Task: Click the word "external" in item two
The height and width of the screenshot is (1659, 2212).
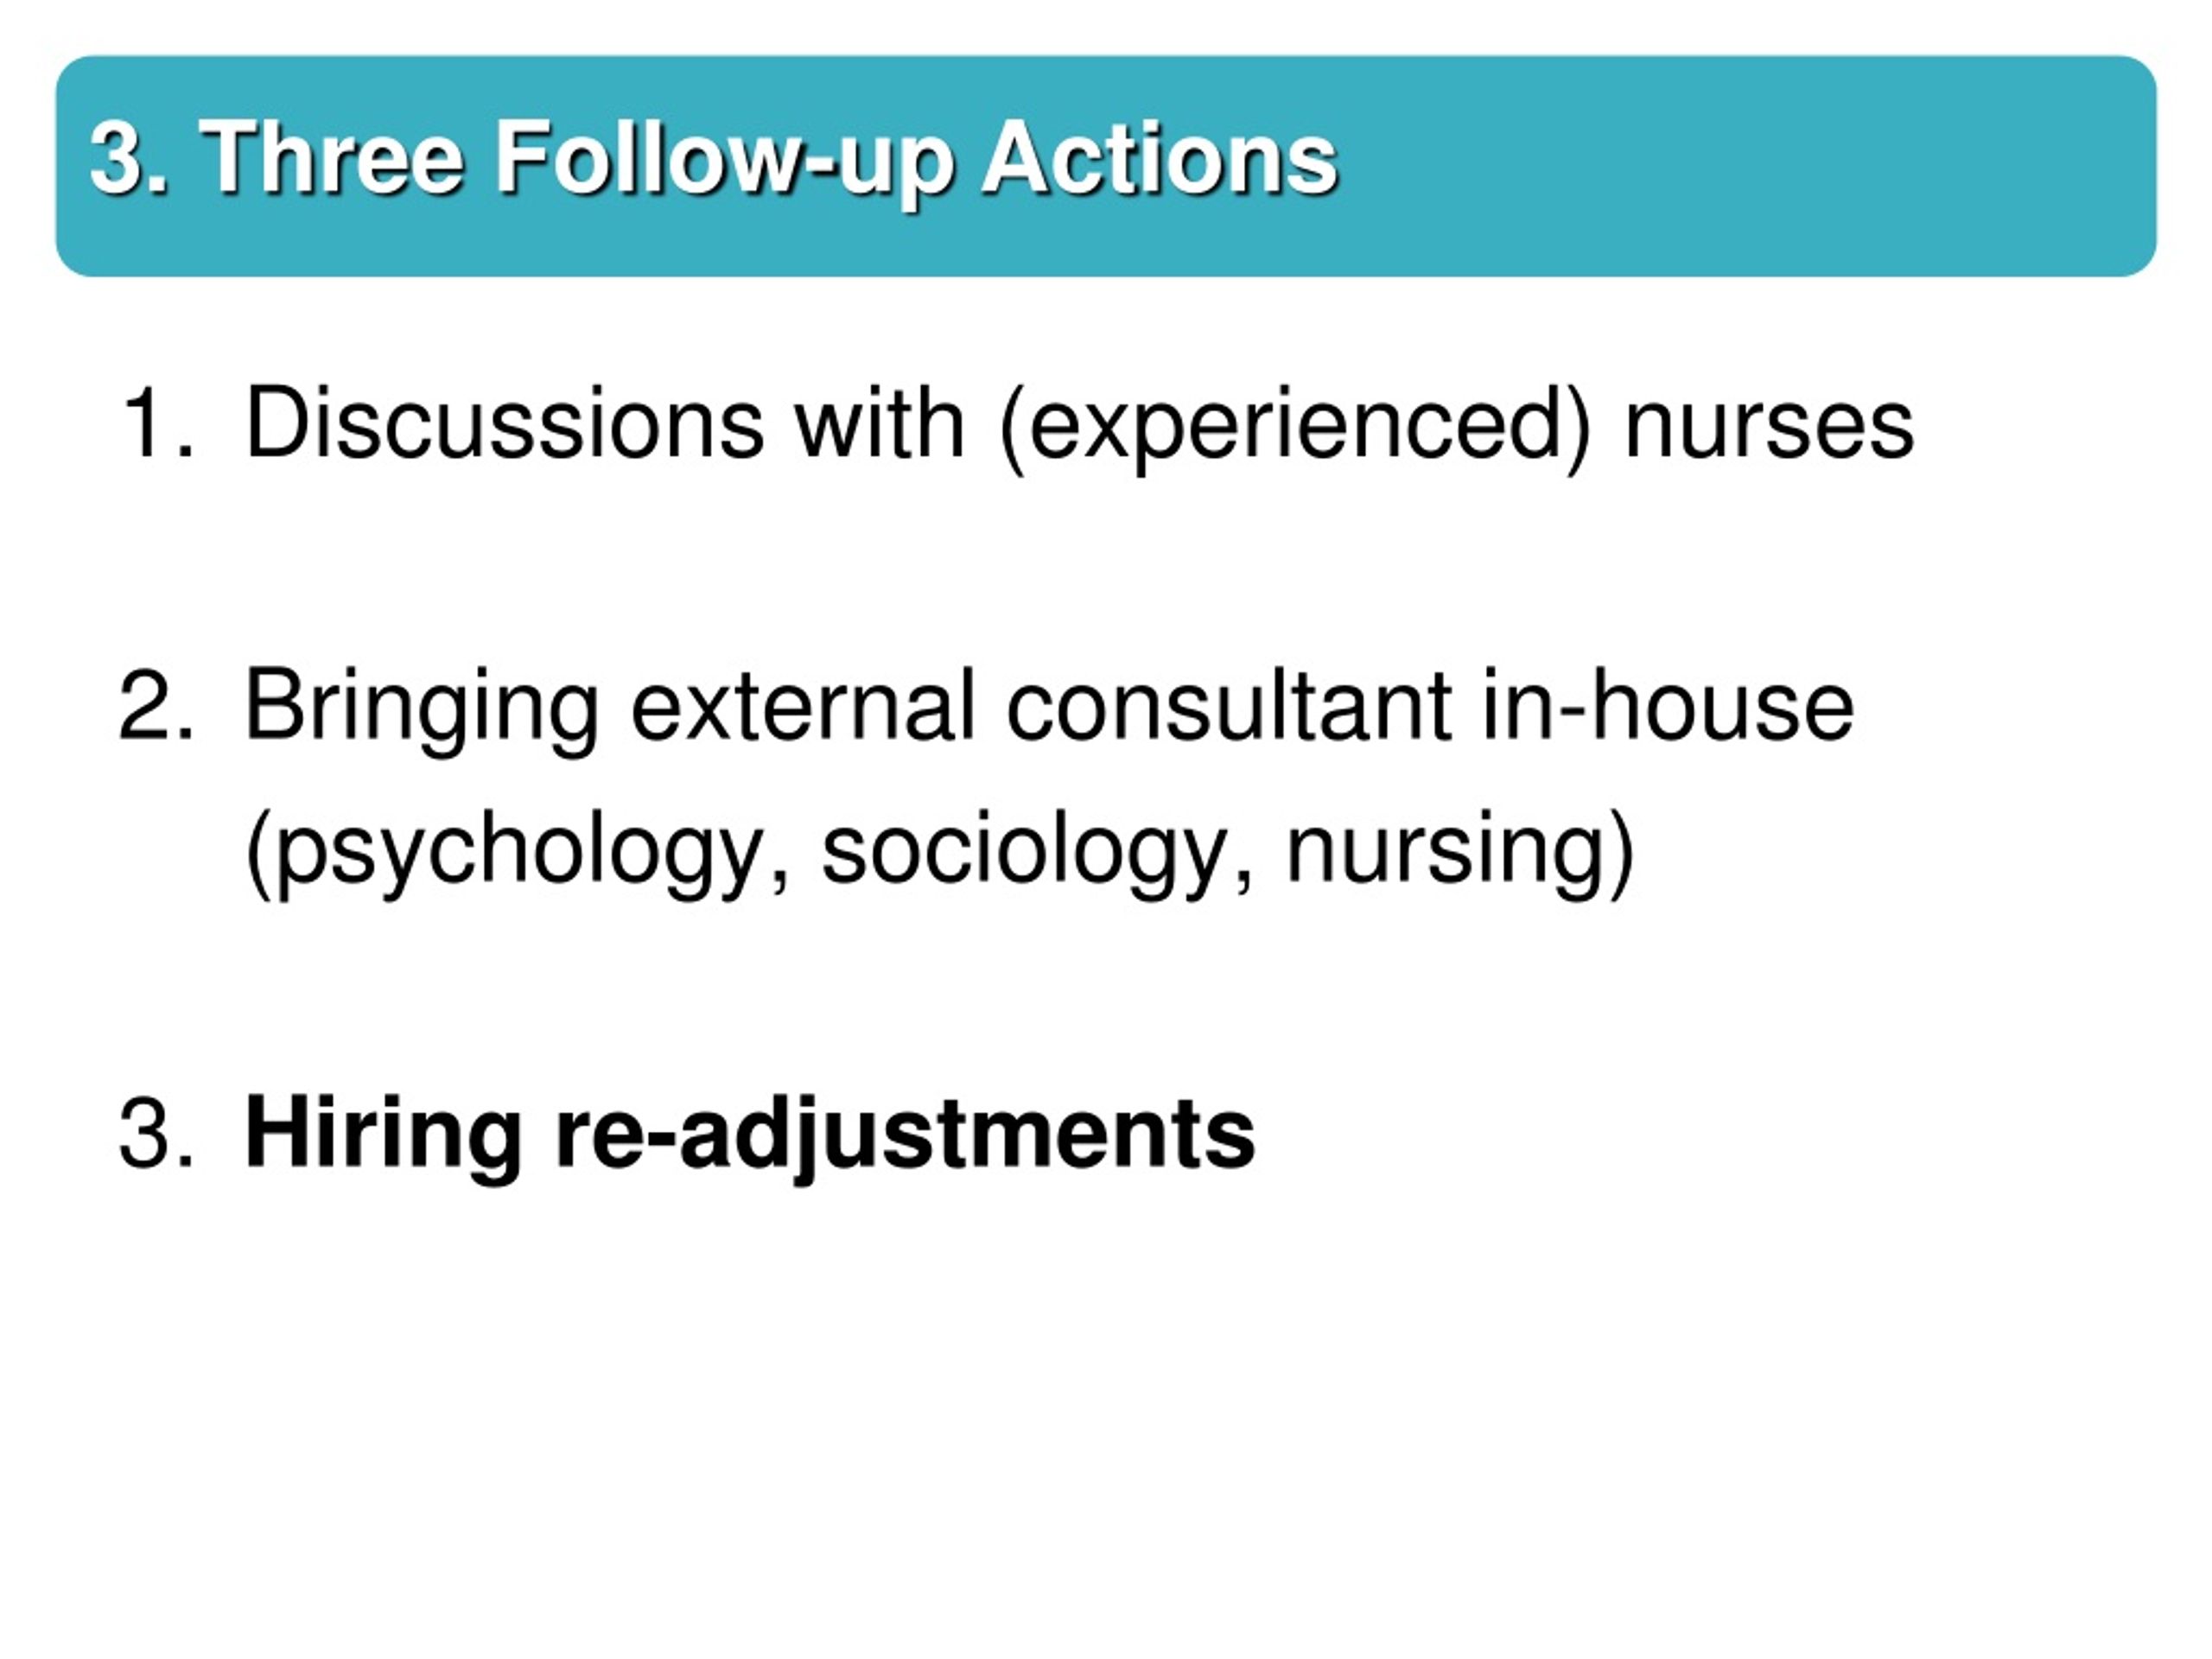Action: point(803,708)
